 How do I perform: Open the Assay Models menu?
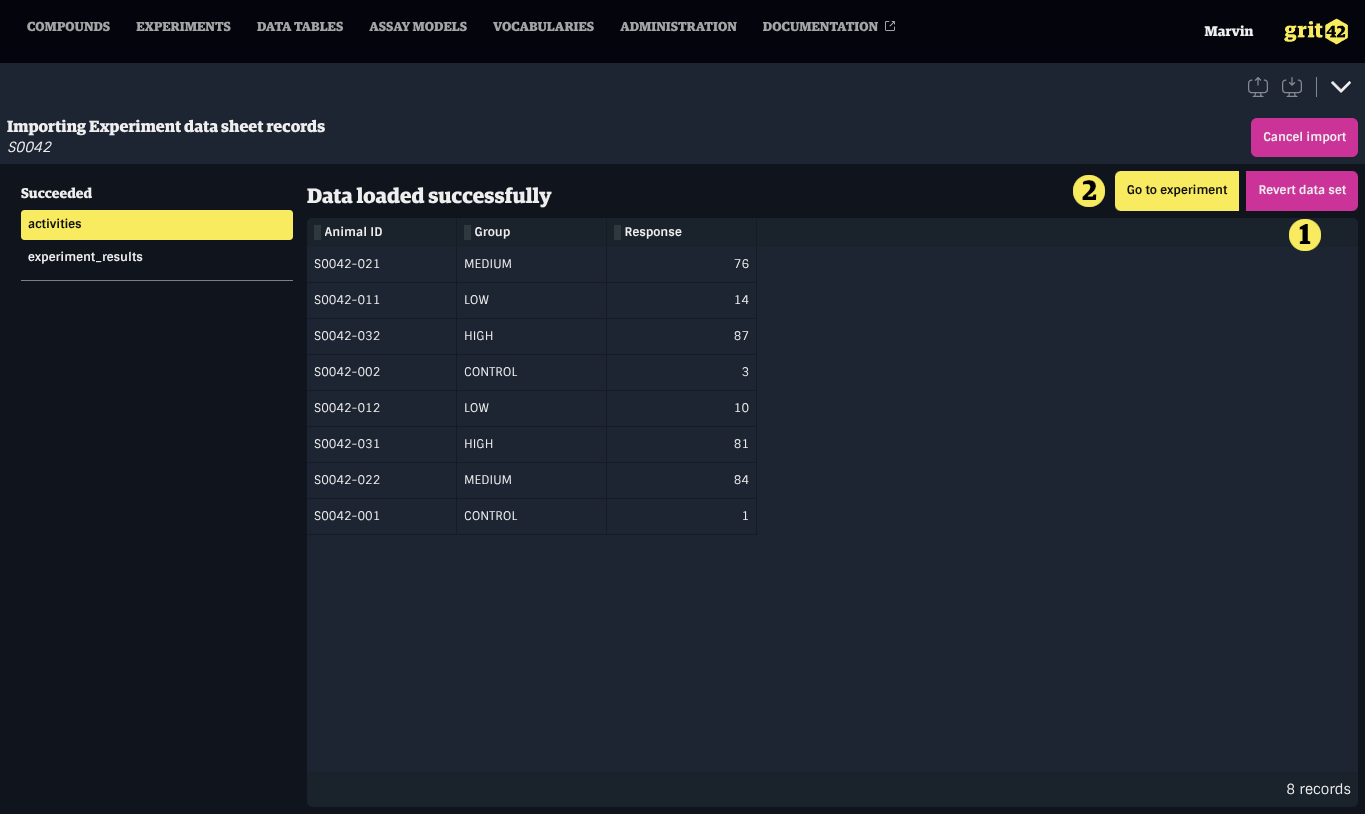pos(418,27)
